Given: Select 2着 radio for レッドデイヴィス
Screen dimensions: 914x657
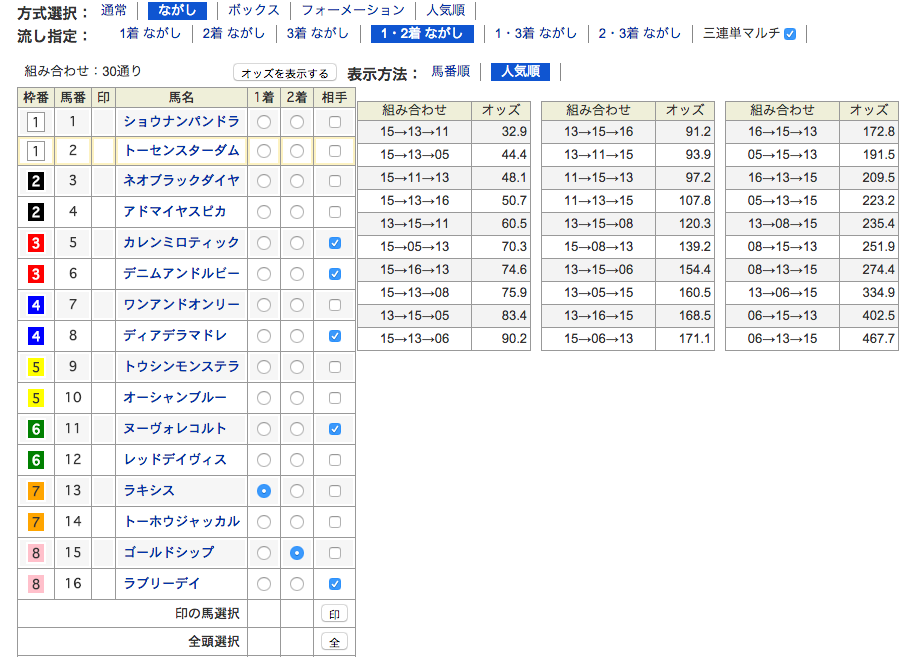Looking at the screenshot, I should coord(297,460).
